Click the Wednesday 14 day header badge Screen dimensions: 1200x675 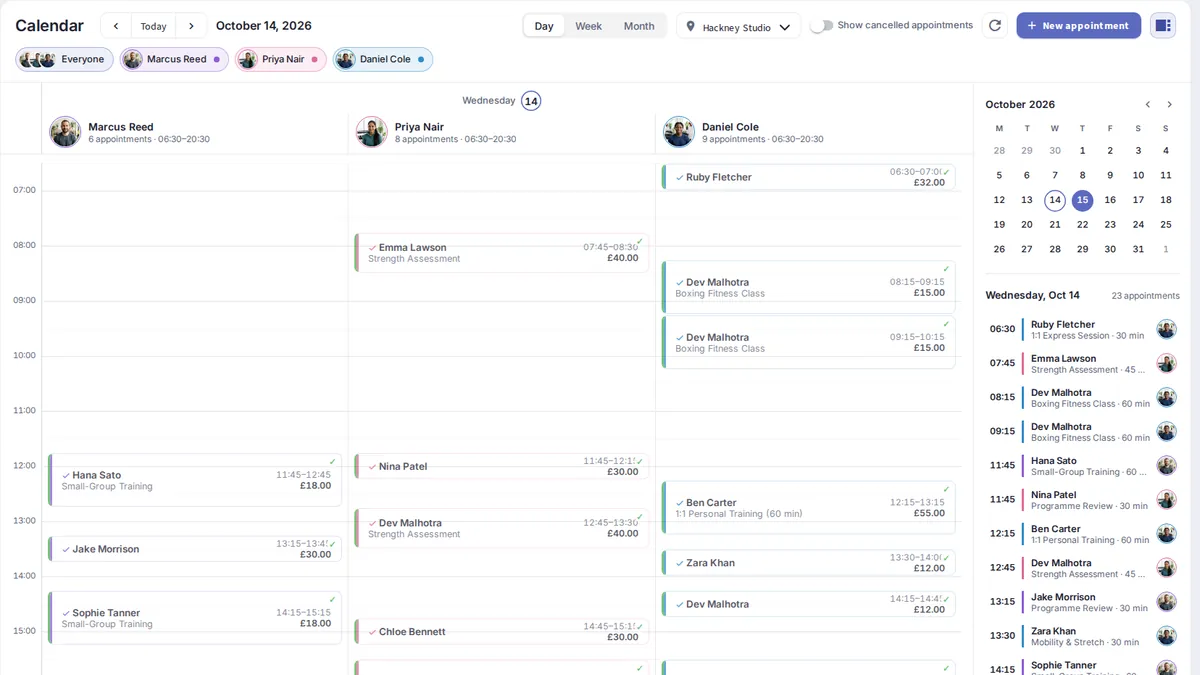531,101
